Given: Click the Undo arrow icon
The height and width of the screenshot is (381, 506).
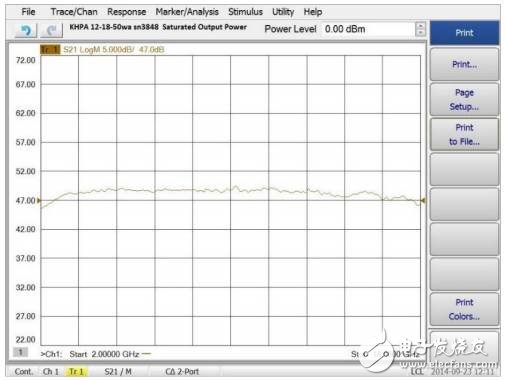Looking at the screenshot, I should pyautogui.click(x=26, y=31).
